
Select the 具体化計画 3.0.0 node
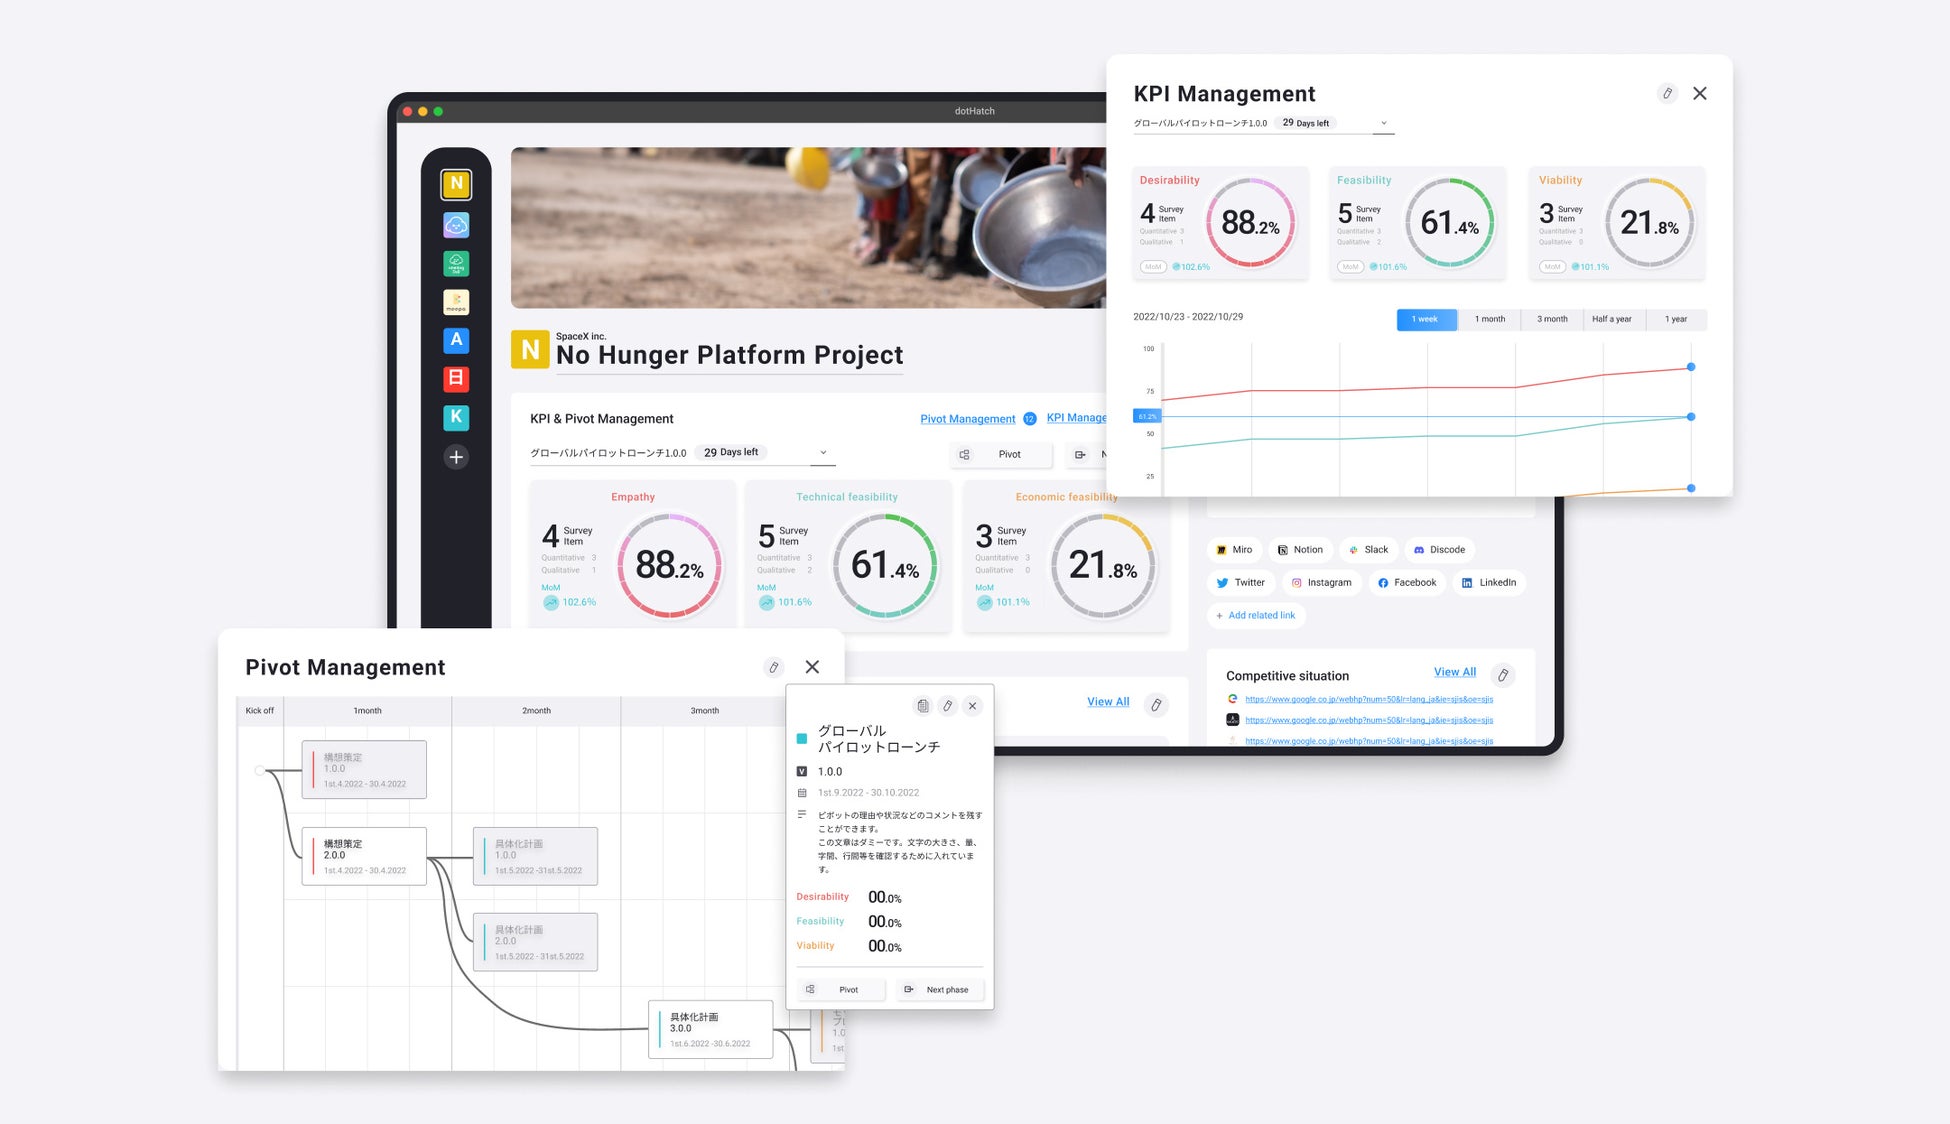[711, 1029]
